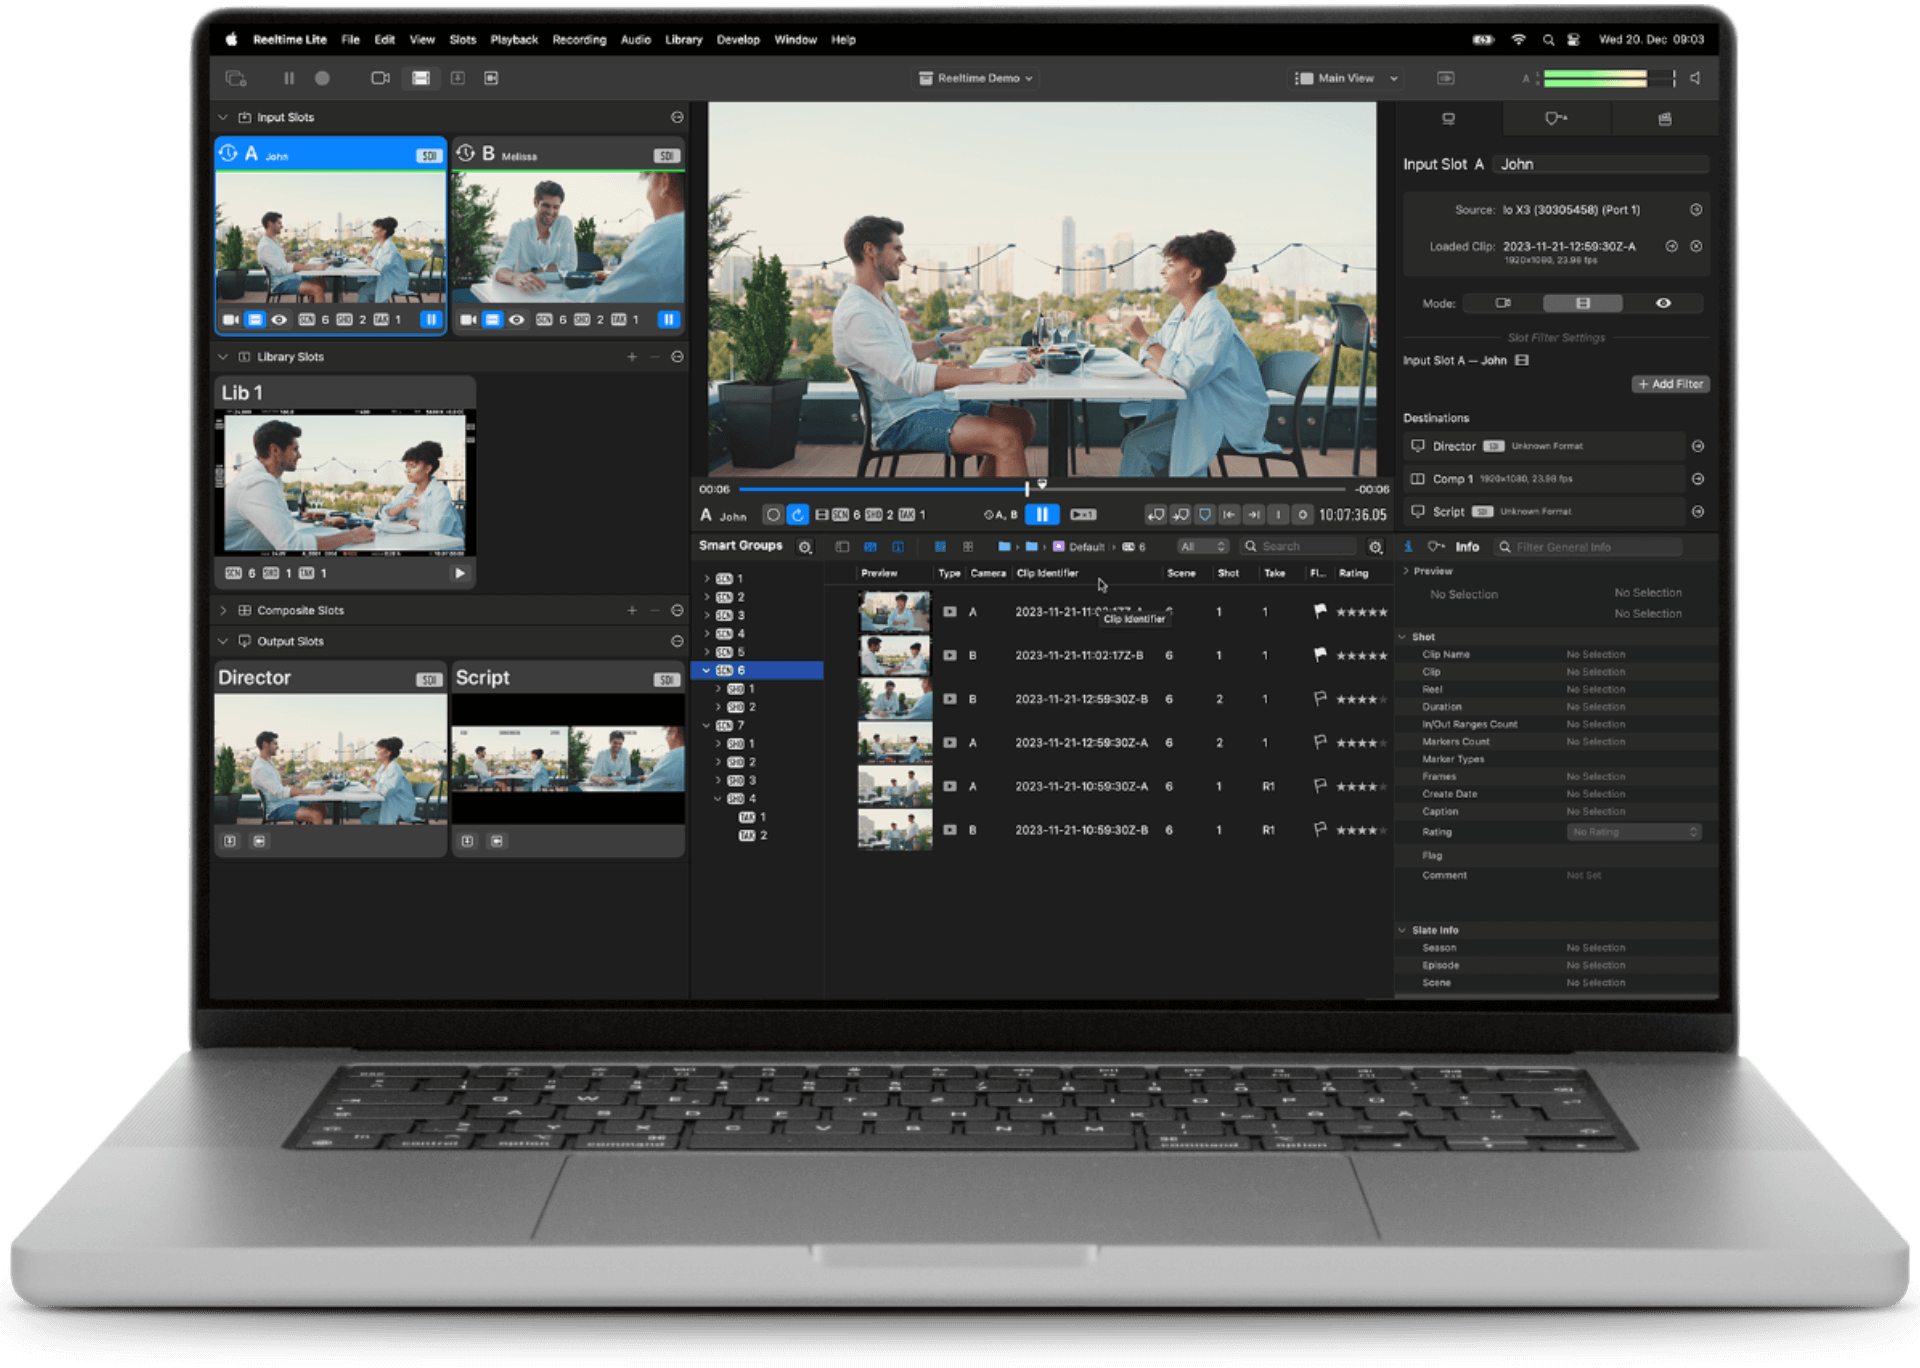Screen dimensions: 1920x1368
Task: Click the Comp 1 destination options icon
Action: point(1697,479)
